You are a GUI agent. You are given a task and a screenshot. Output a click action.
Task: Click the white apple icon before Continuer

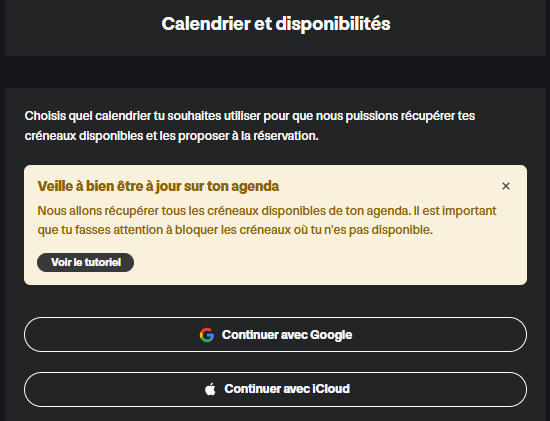[x=210, y=389]
